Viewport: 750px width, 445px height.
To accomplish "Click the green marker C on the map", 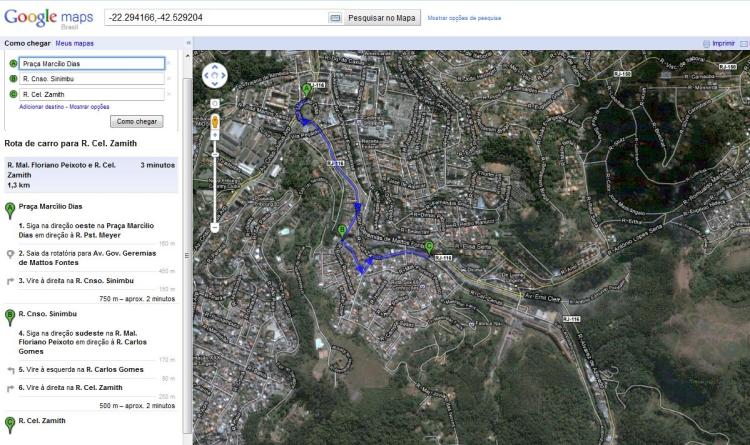I will pyautogui.click(x=429, y=247).
